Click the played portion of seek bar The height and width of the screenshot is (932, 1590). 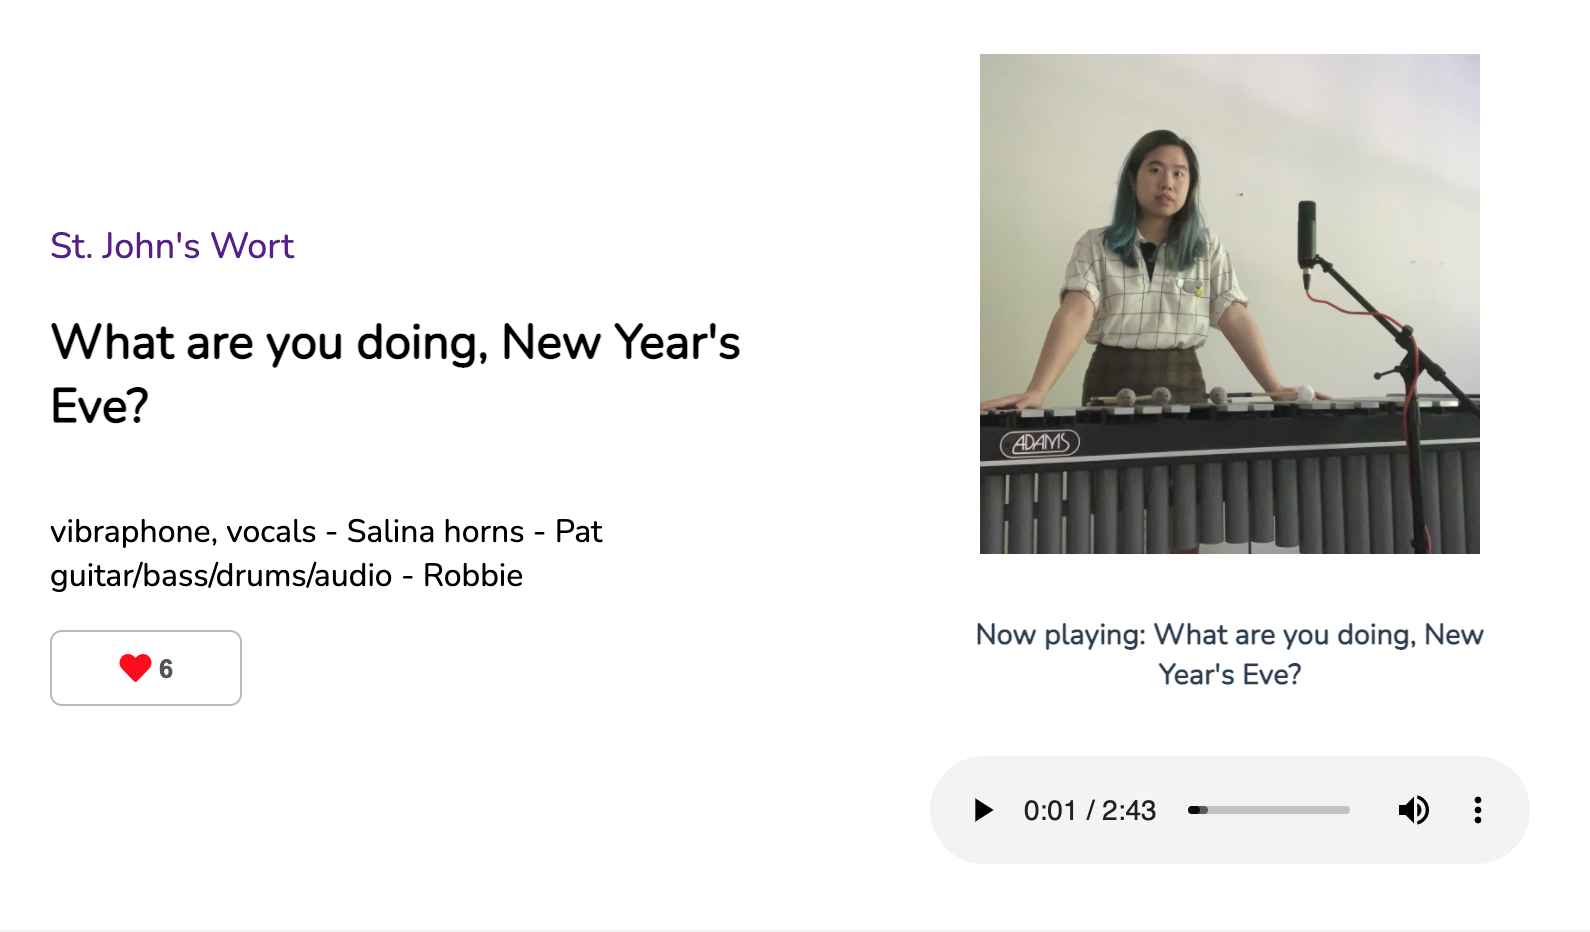click(x=1194, y=810)
